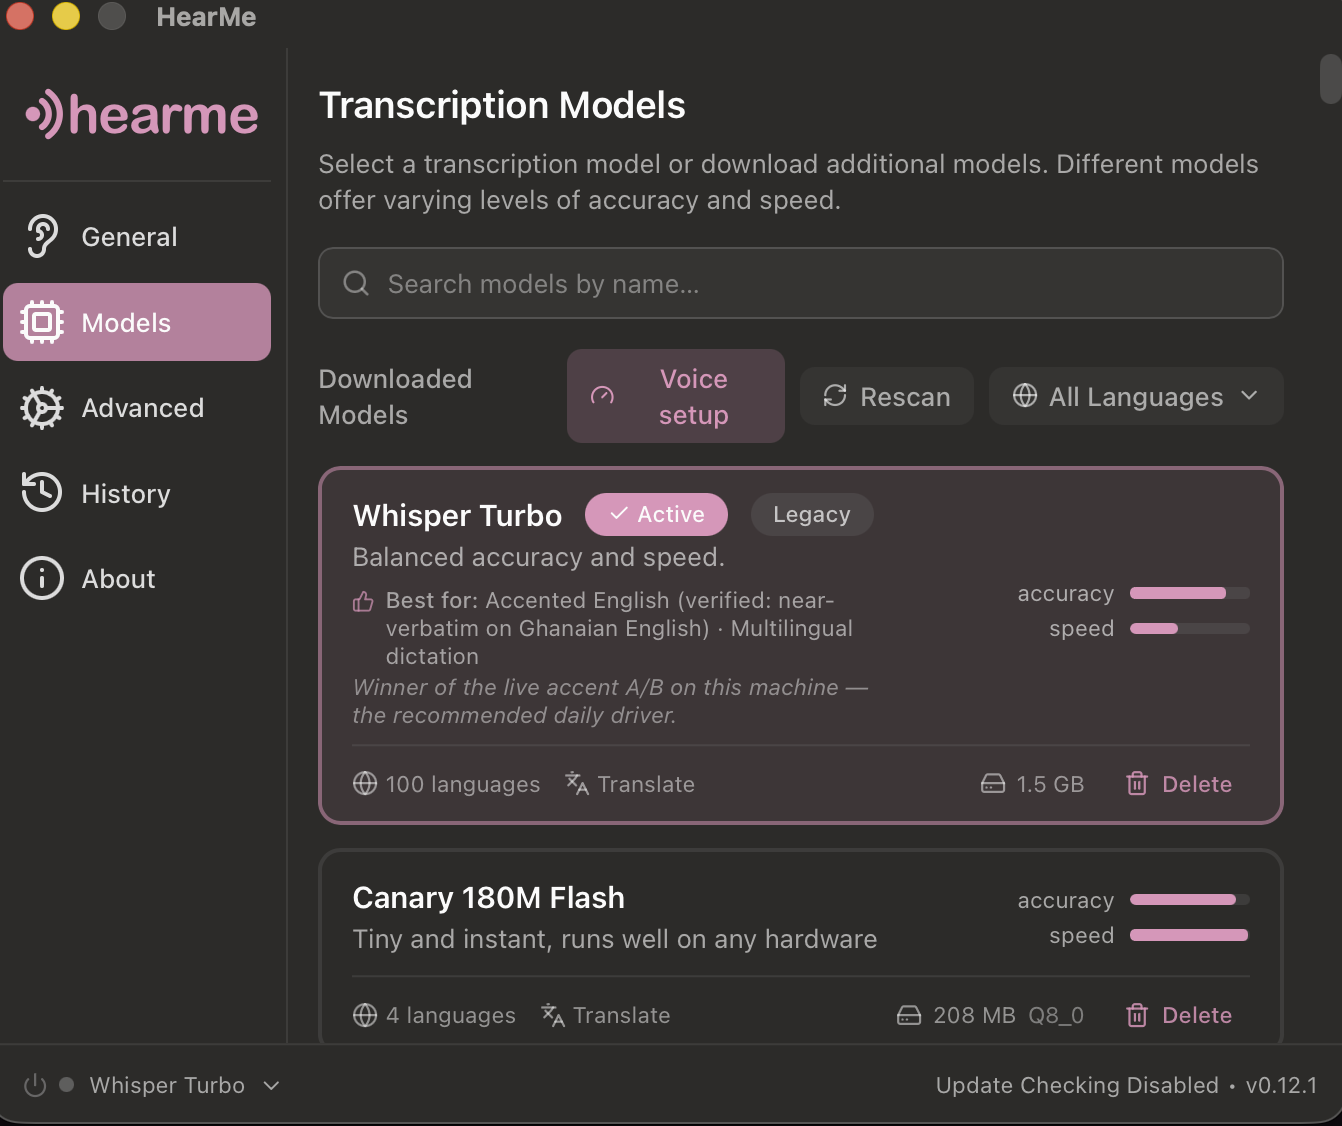1342x1126 pixels.
Task: Focus the Search models by name field
Action: tap(801, 283)
